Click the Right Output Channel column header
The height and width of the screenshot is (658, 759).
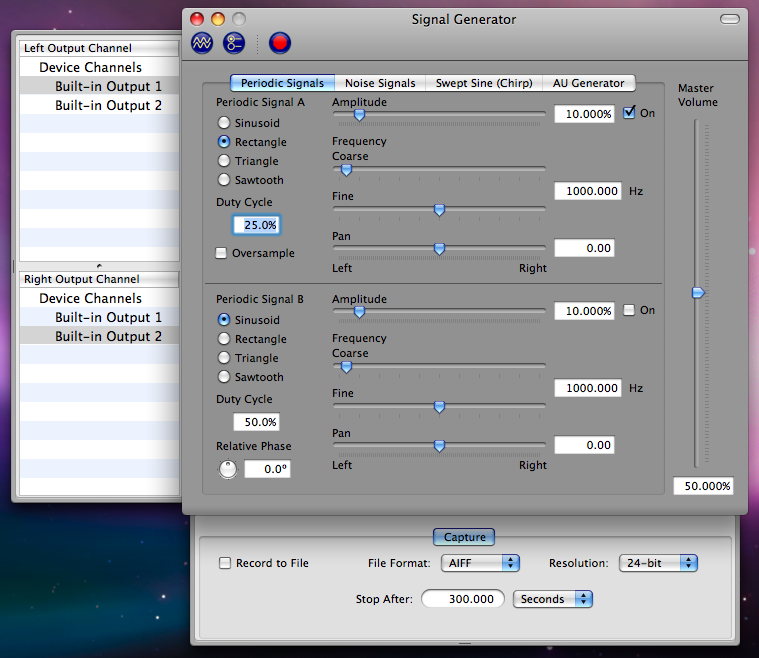click(99, 279)
